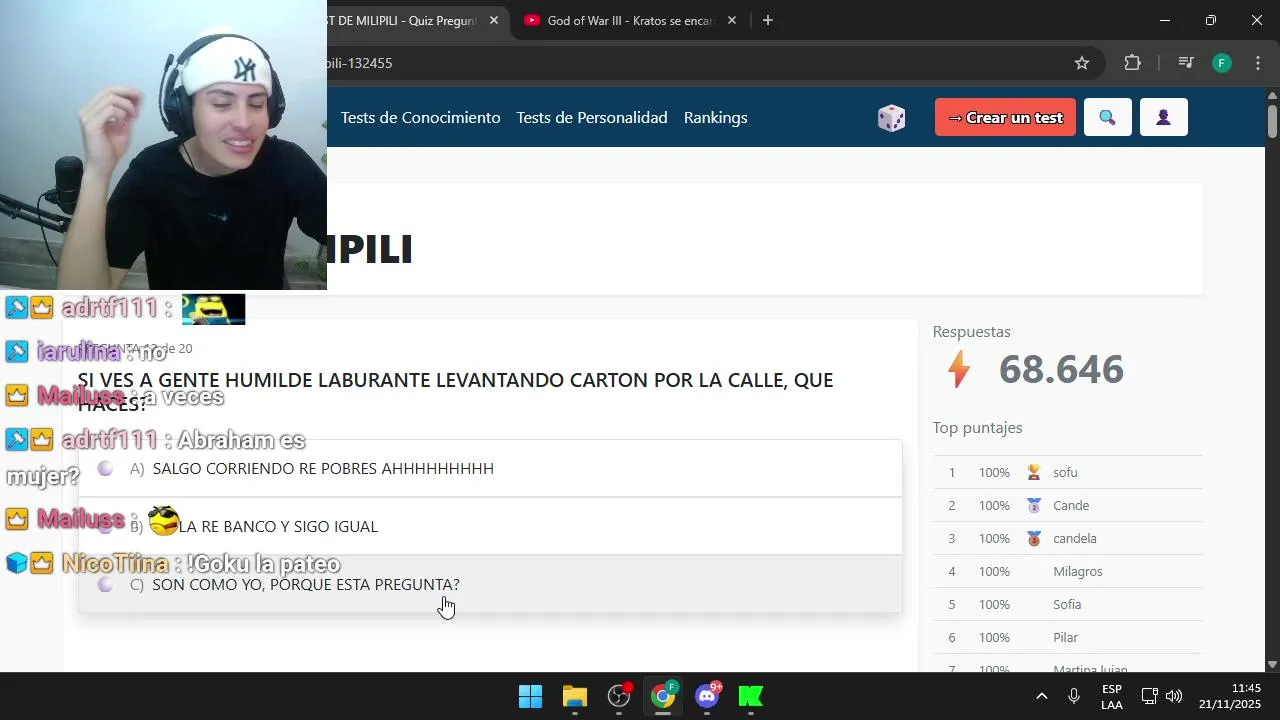This screenshot has width=1280, height=720.
Task: Open the Chrome three-dot menu
Action: 1258,63
